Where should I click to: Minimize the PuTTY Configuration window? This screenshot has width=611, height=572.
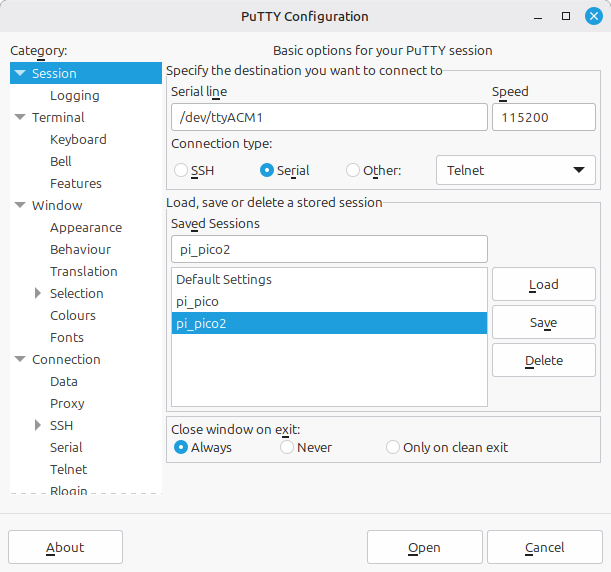[x=538, y=16]
